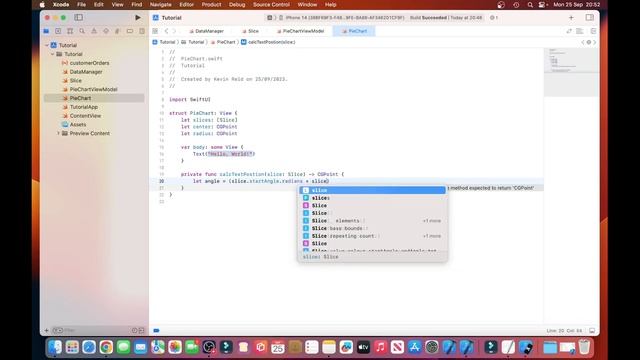Expand the Preview Content group
The image size is (640, 360).
tap(58, 133)
